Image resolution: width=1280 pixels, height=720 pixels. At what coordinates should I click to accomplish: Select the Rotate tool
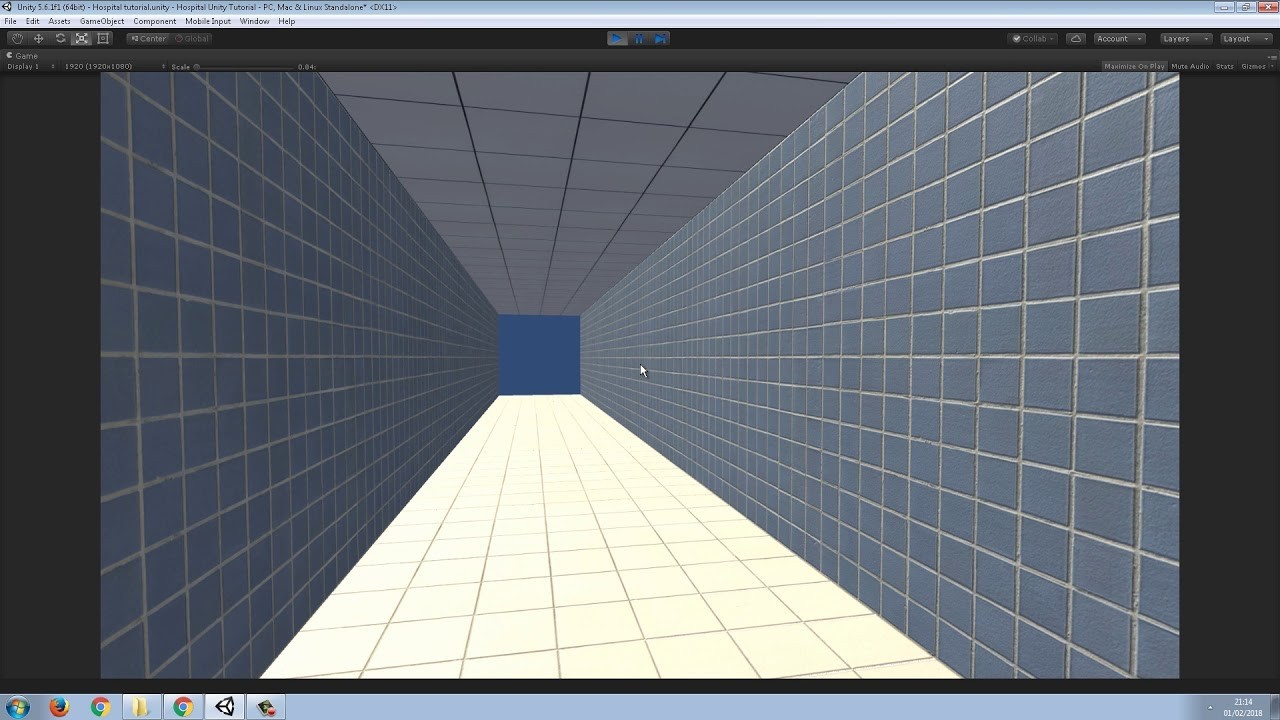[60, 38]
